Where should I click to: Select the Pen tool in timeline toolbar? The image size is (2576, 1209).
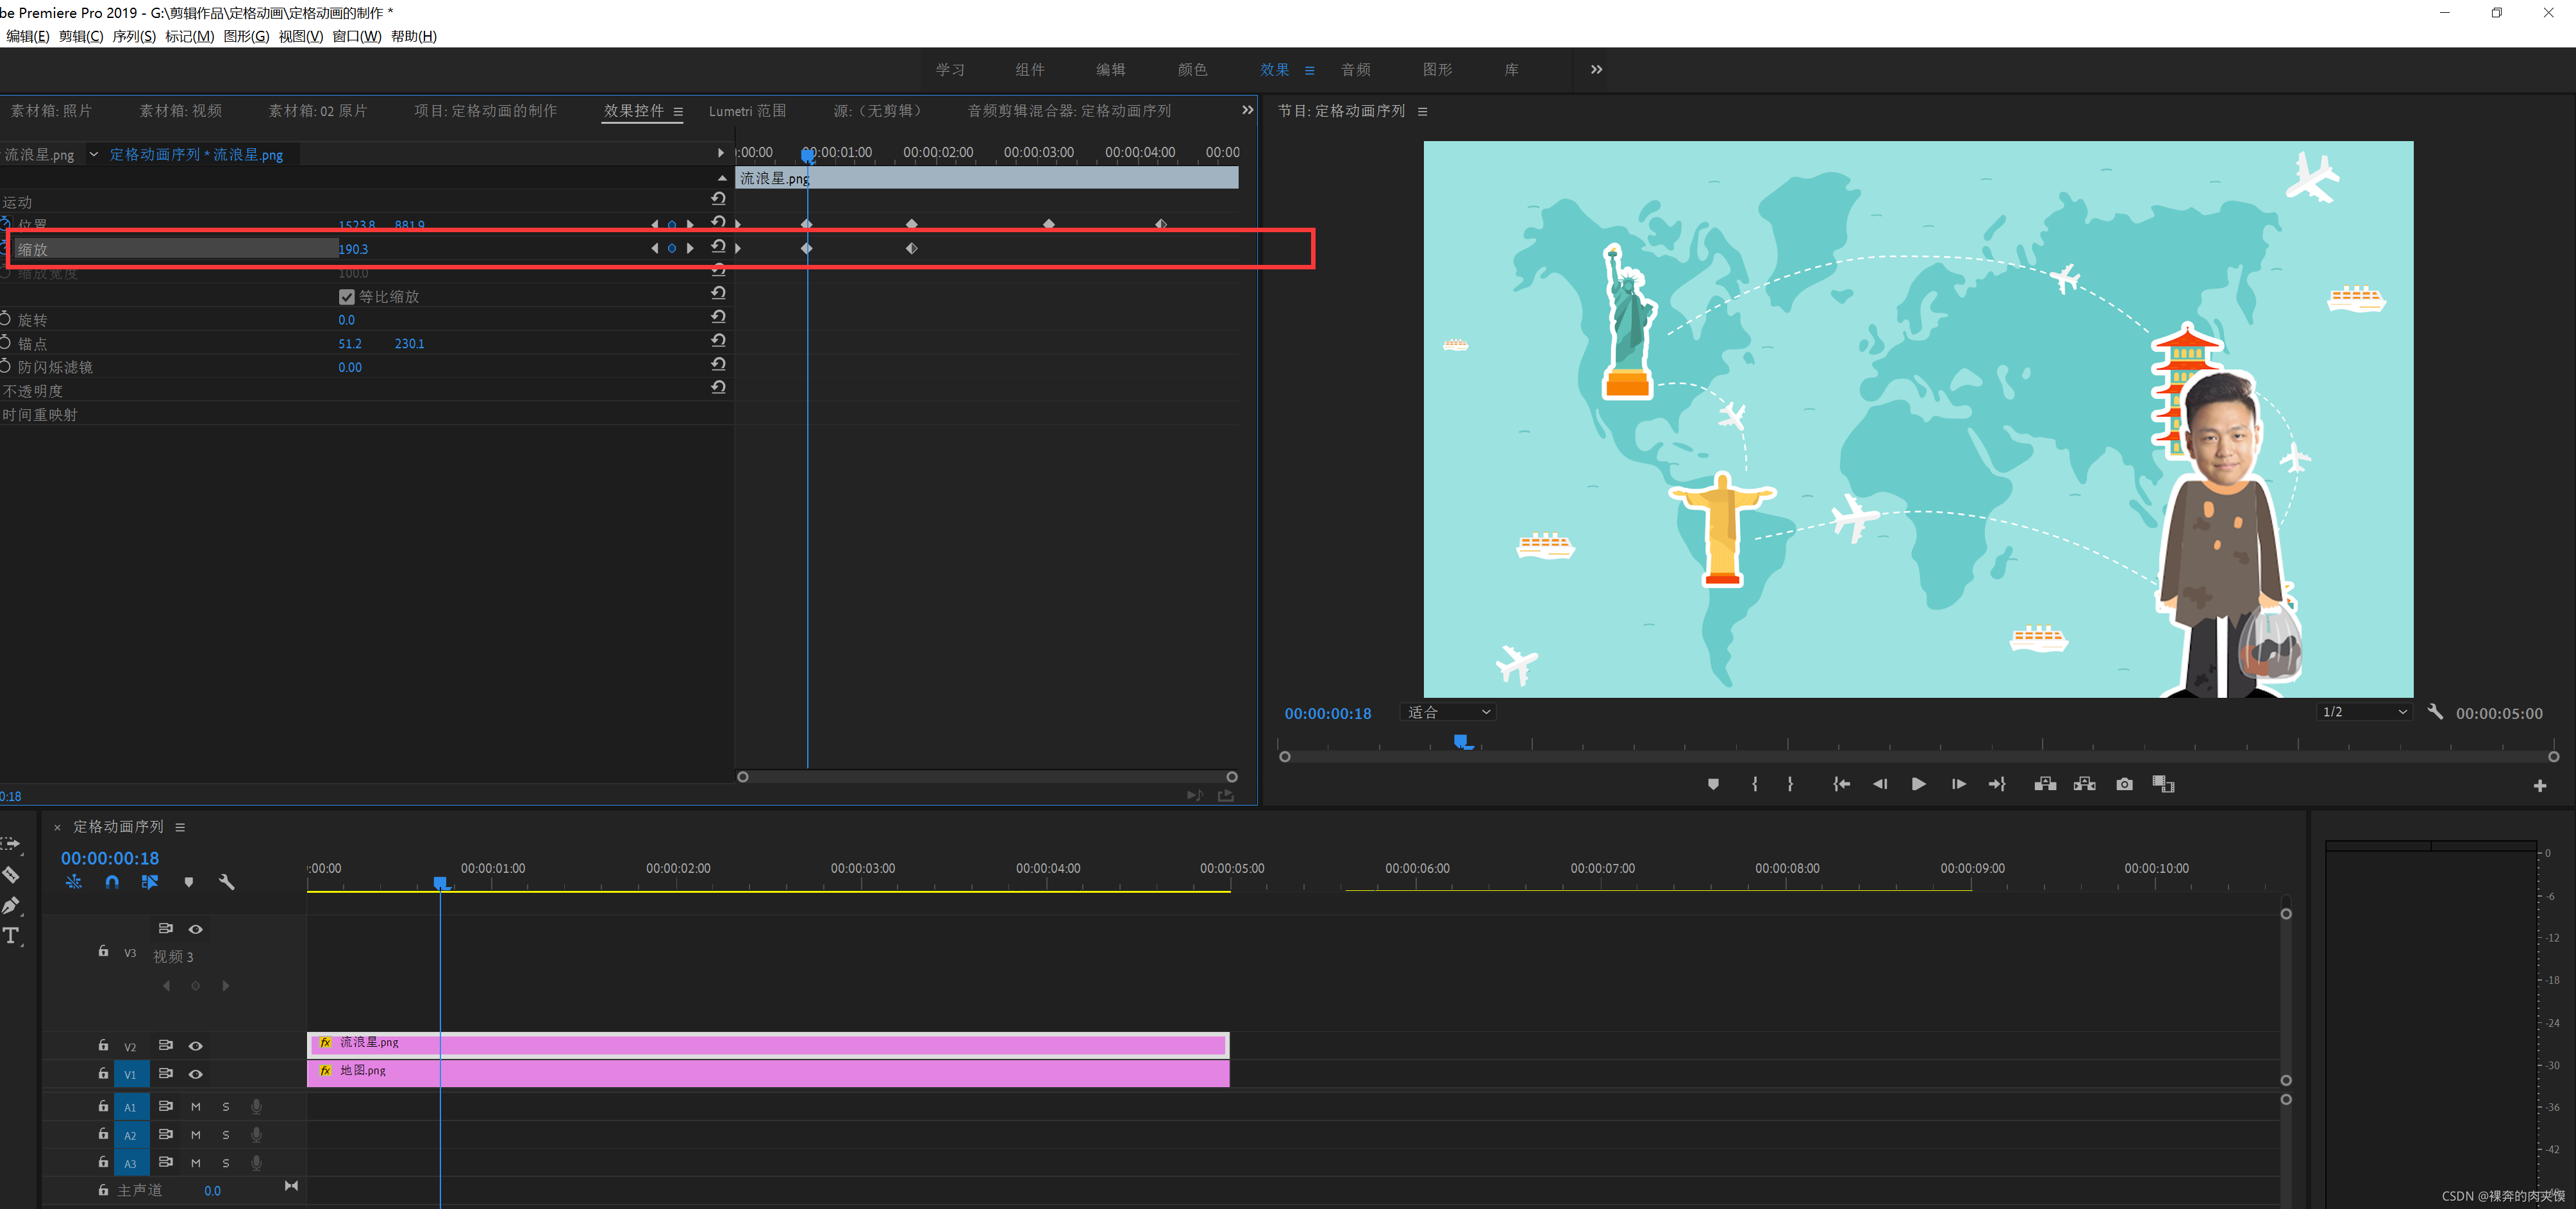pos(11,905)
